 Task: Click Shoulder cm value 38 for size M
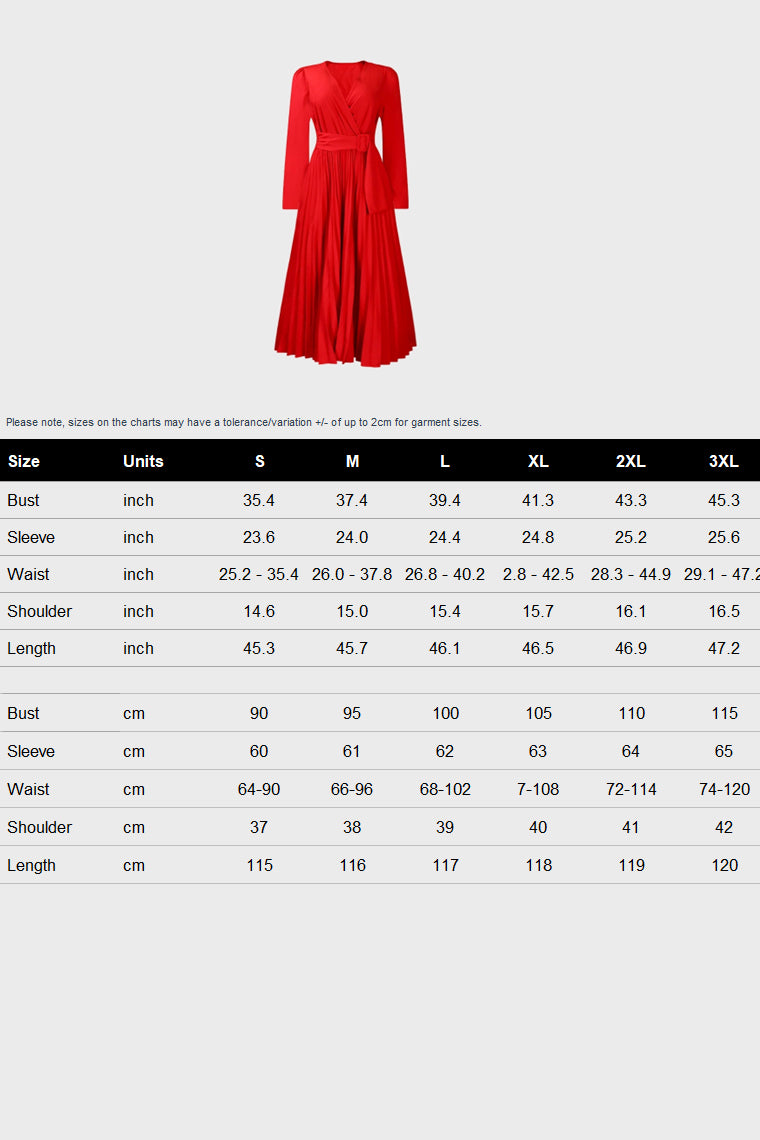352,827
